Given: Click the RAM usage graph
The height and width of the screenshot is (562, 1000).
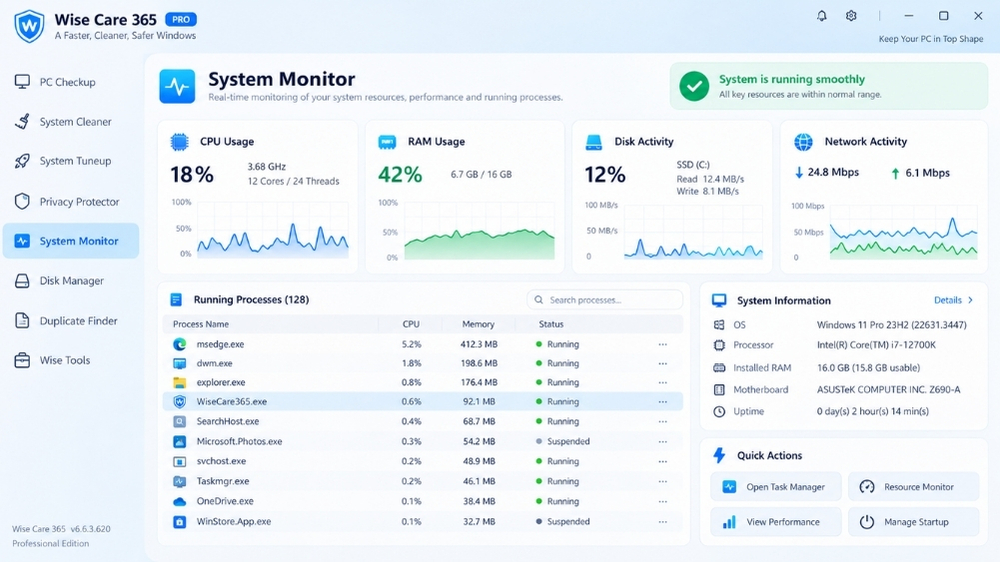Looking at the screenshot, I should 479,231.
